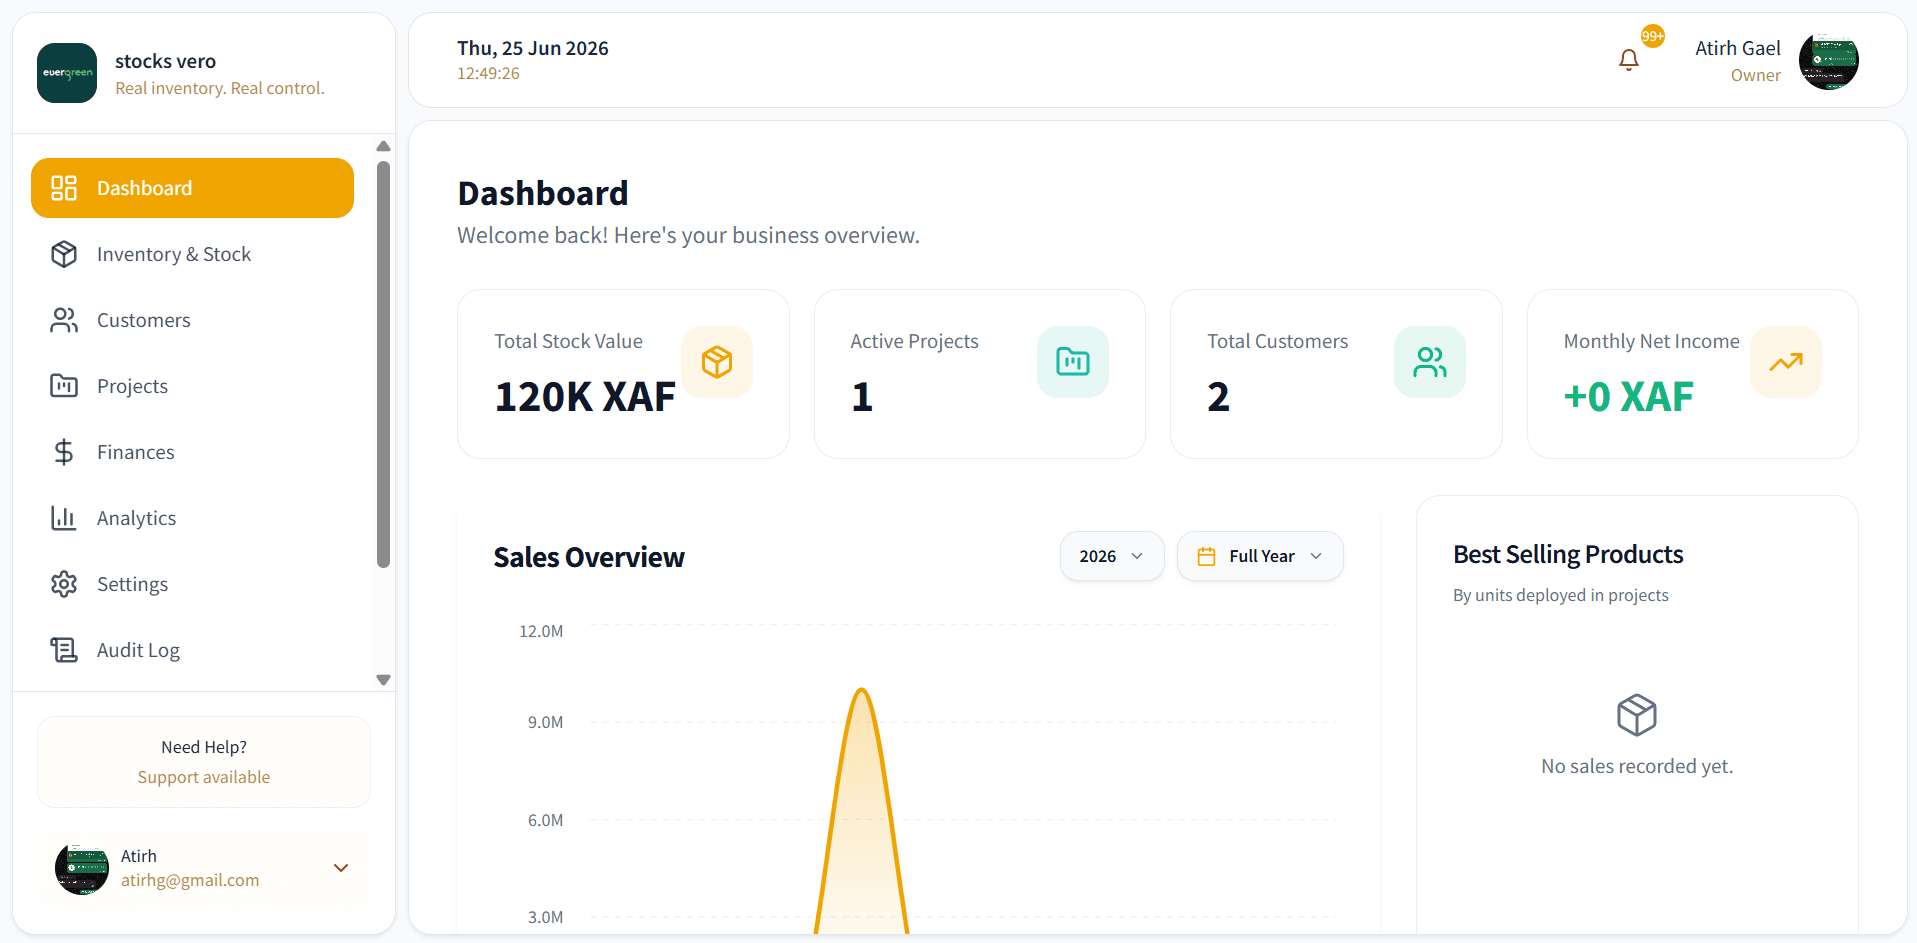1917x943 pixels.
Task: Click the date Thu, 25 Jun 2026
Action: click(x=533, y=48)
